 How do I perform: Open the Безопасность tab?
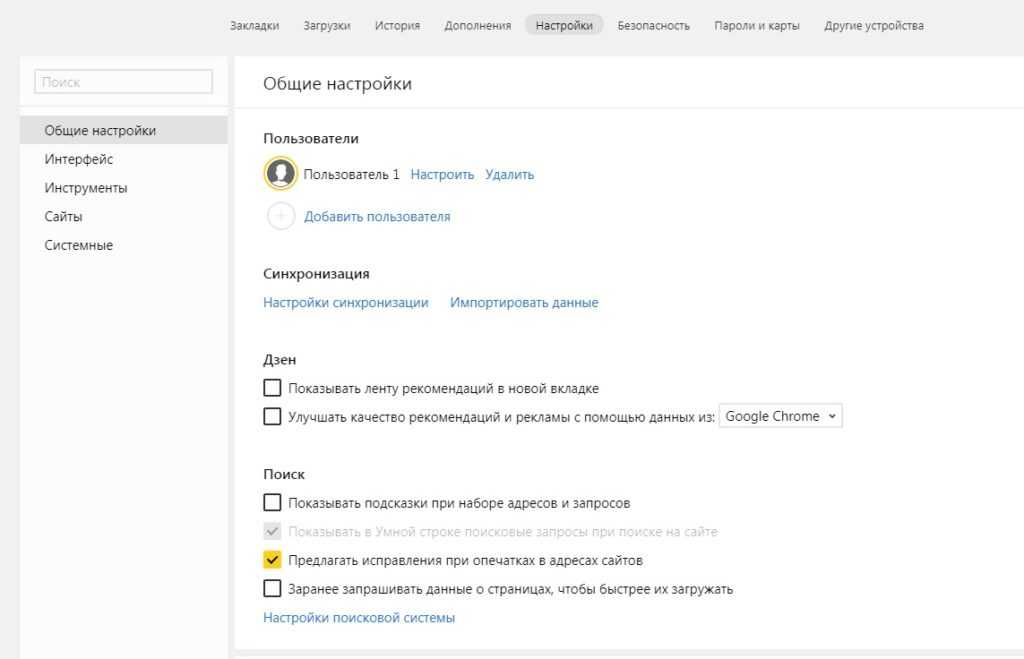pos(654,26)
